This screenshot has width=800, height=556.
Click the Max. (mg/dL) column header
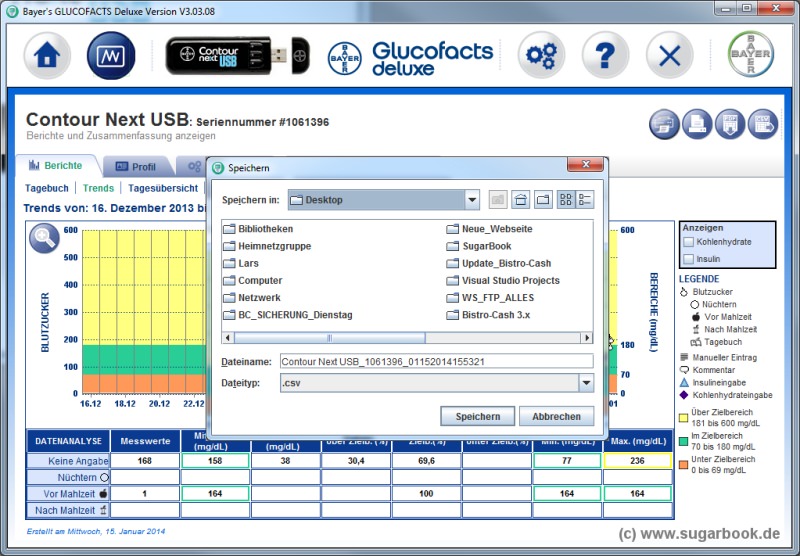pyautogui.click(x=638, y=441)
